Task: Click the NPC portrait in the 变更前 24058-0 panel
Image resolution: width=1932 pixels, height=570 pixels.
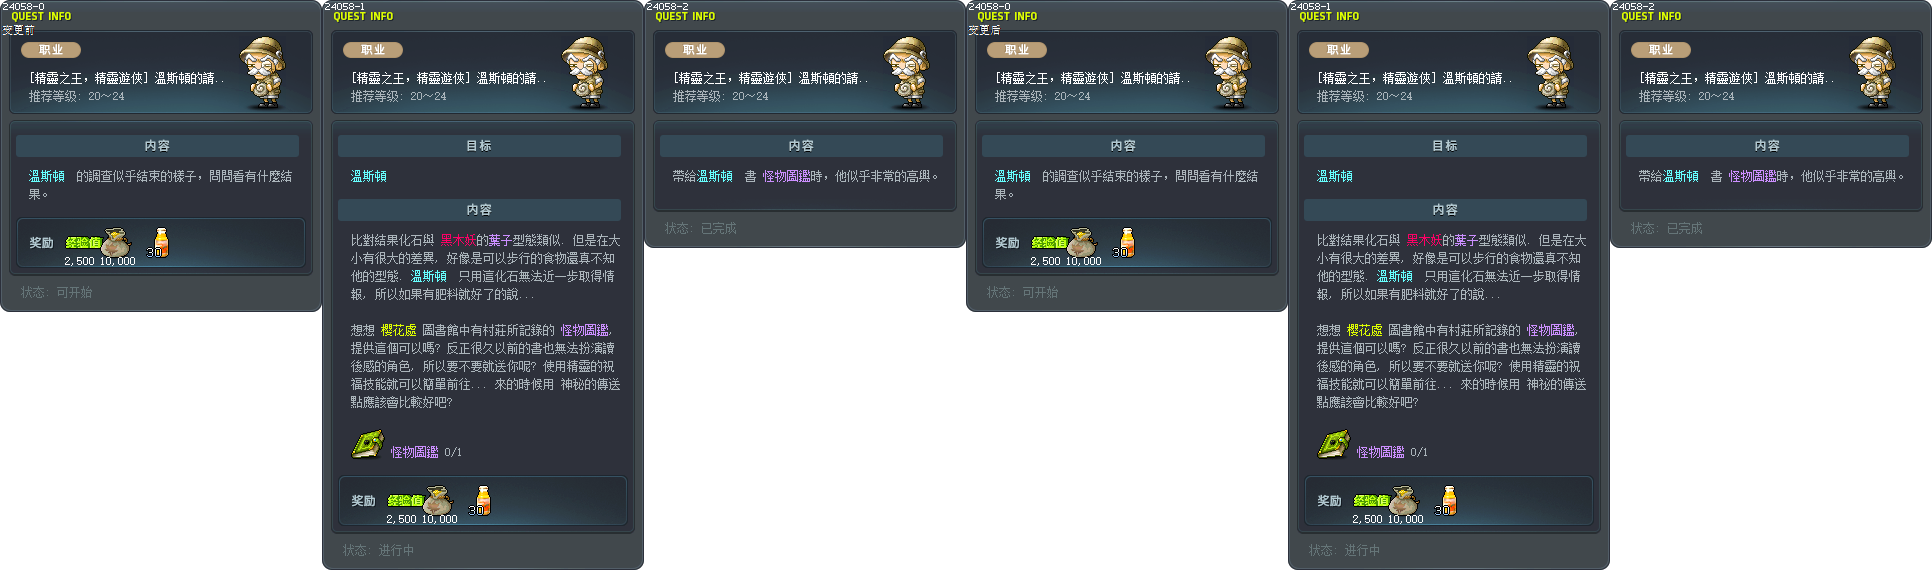Action: click(x=264, y=73)
